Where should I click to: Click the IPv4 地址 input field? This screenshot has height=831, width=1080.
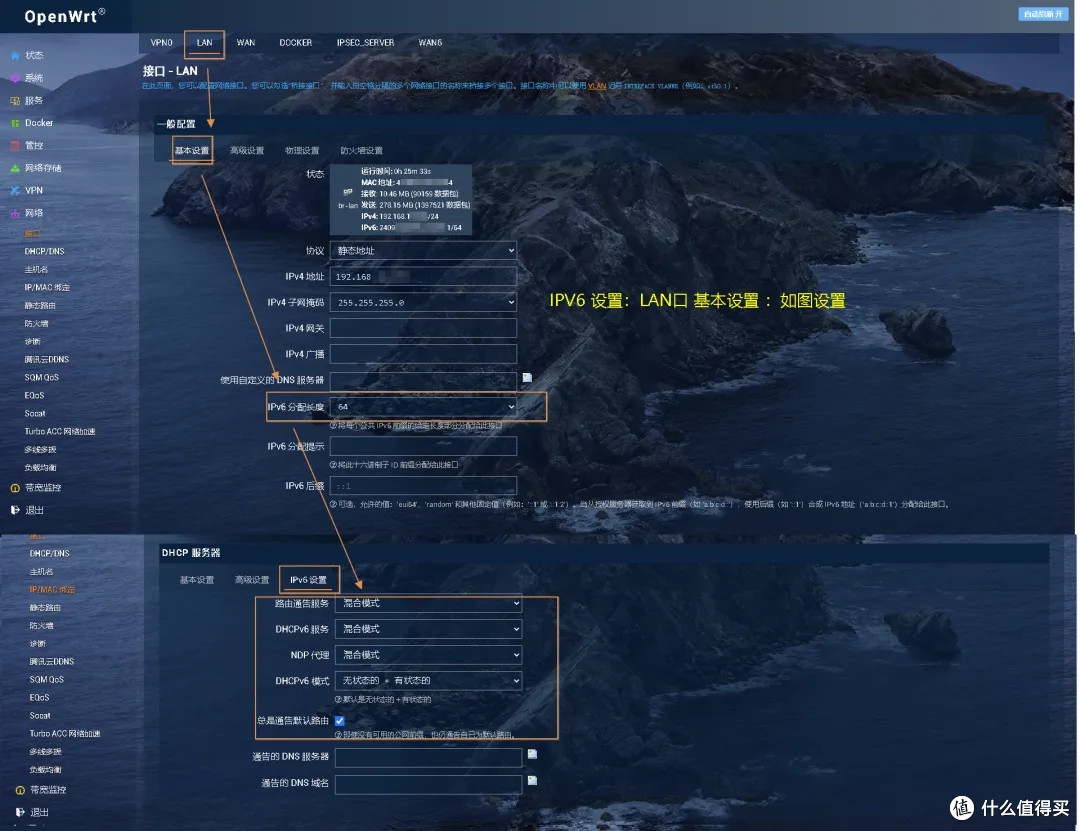[x=424, y=277]
